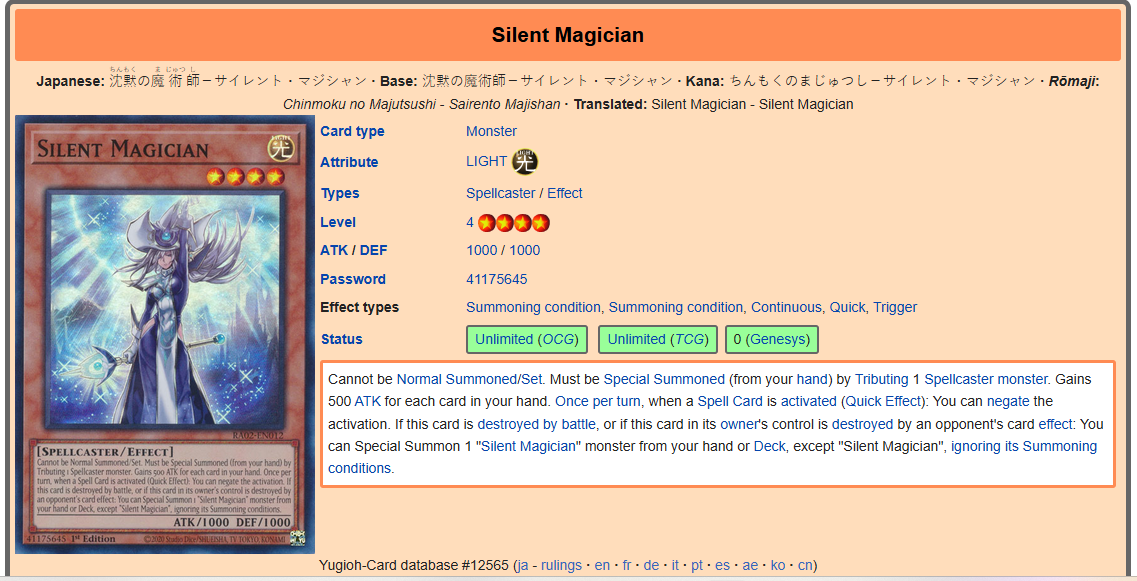Follow the Effect type link
This screenshot has width=1137, height=581.
pyautogui.click(x=565, y=193)
